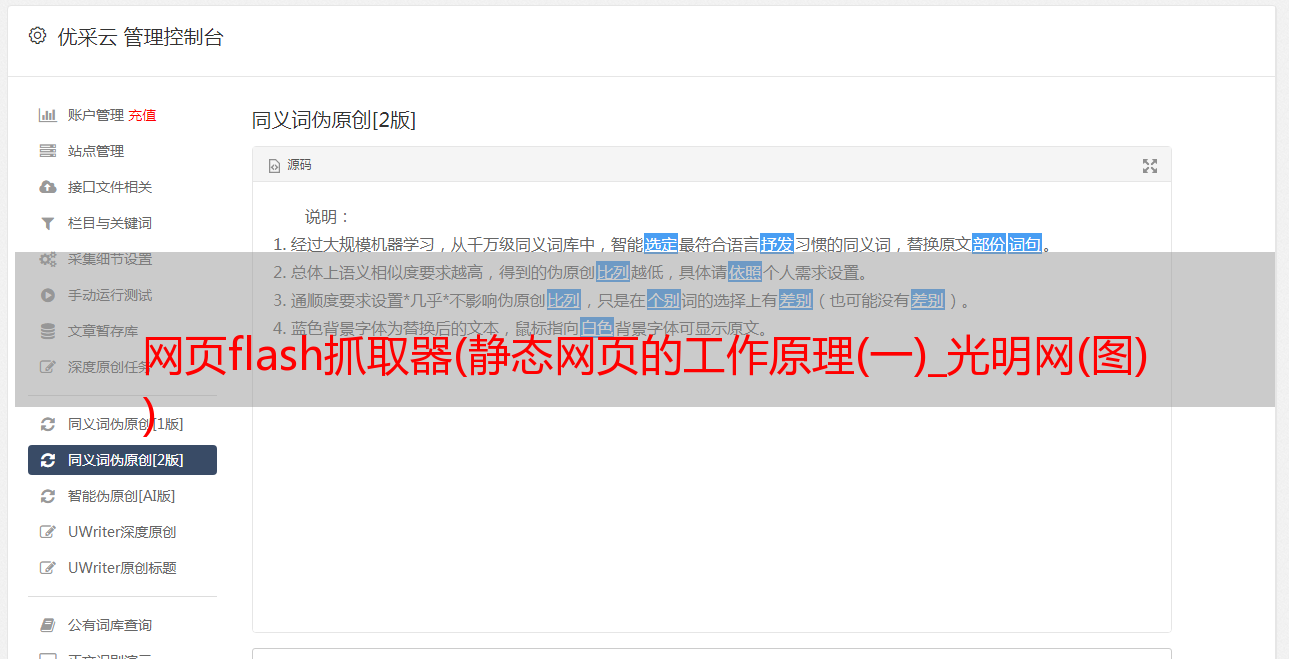This screenshot has height=659, width=1289.
Task: Expand editor with the fullscreen arrows icon
Action: pos(1150,166)
